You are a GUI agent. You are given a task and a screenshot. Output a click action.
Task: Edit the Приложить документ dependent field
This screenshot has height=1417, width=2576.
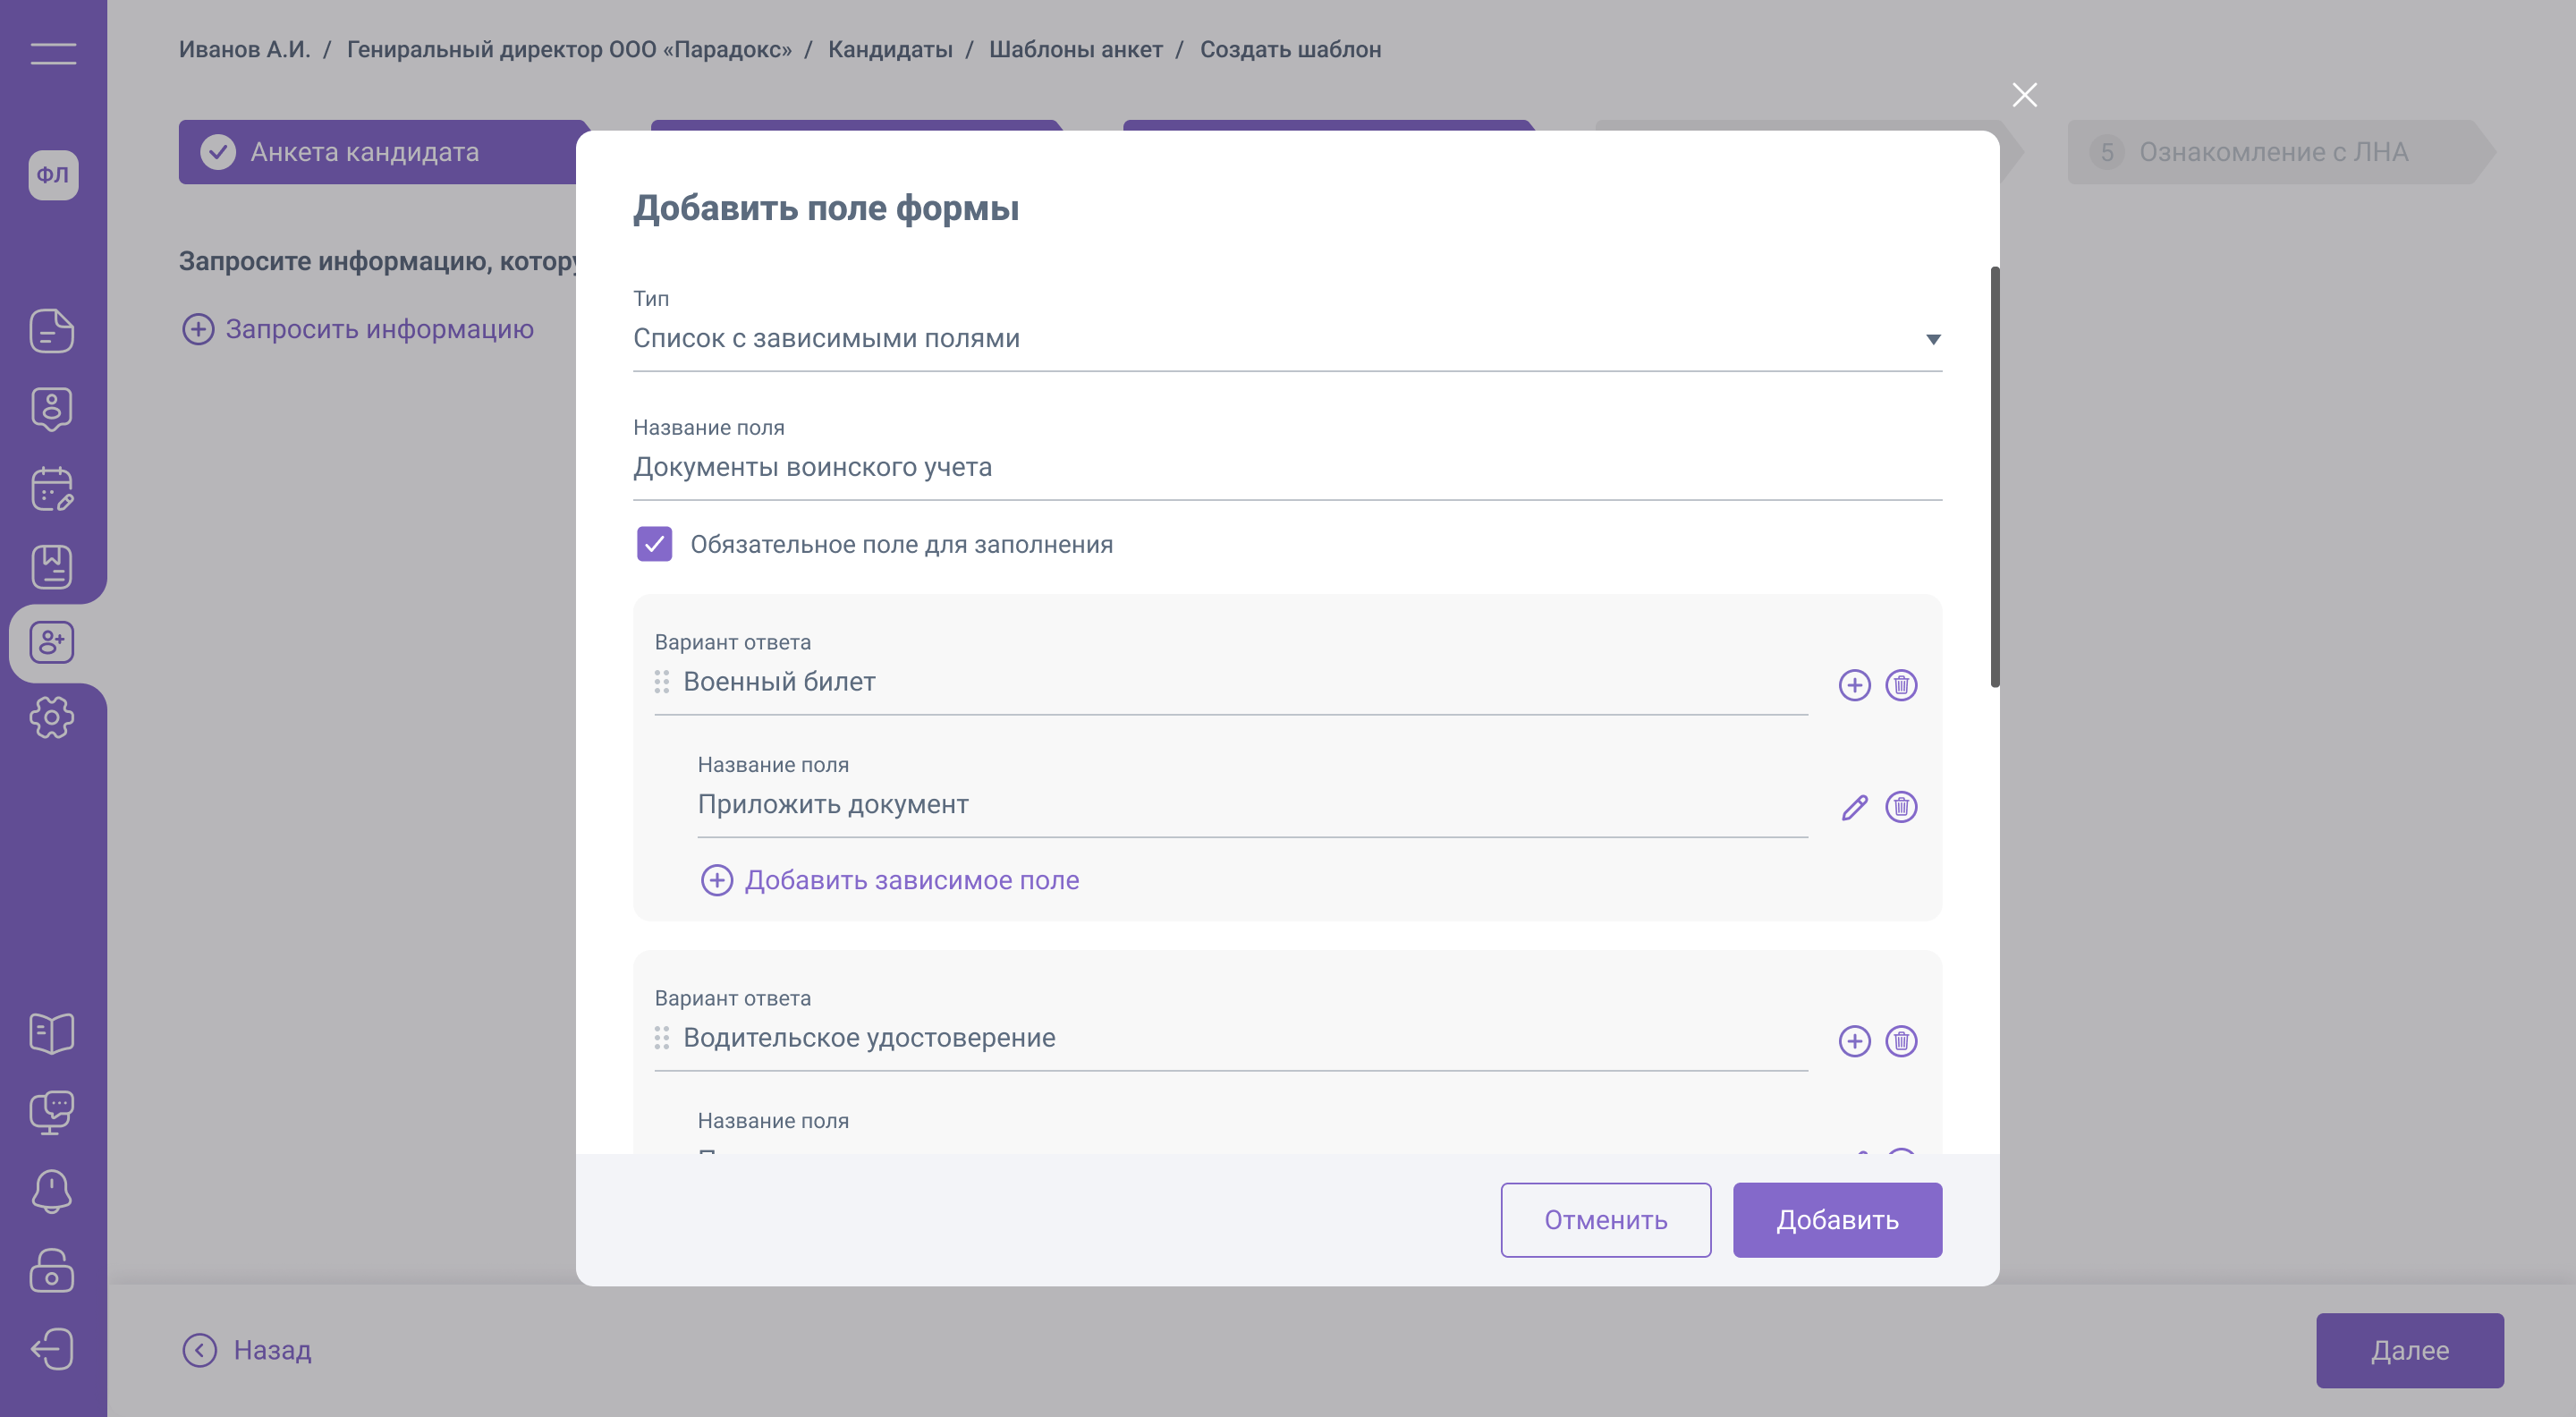coord(1854,807)
